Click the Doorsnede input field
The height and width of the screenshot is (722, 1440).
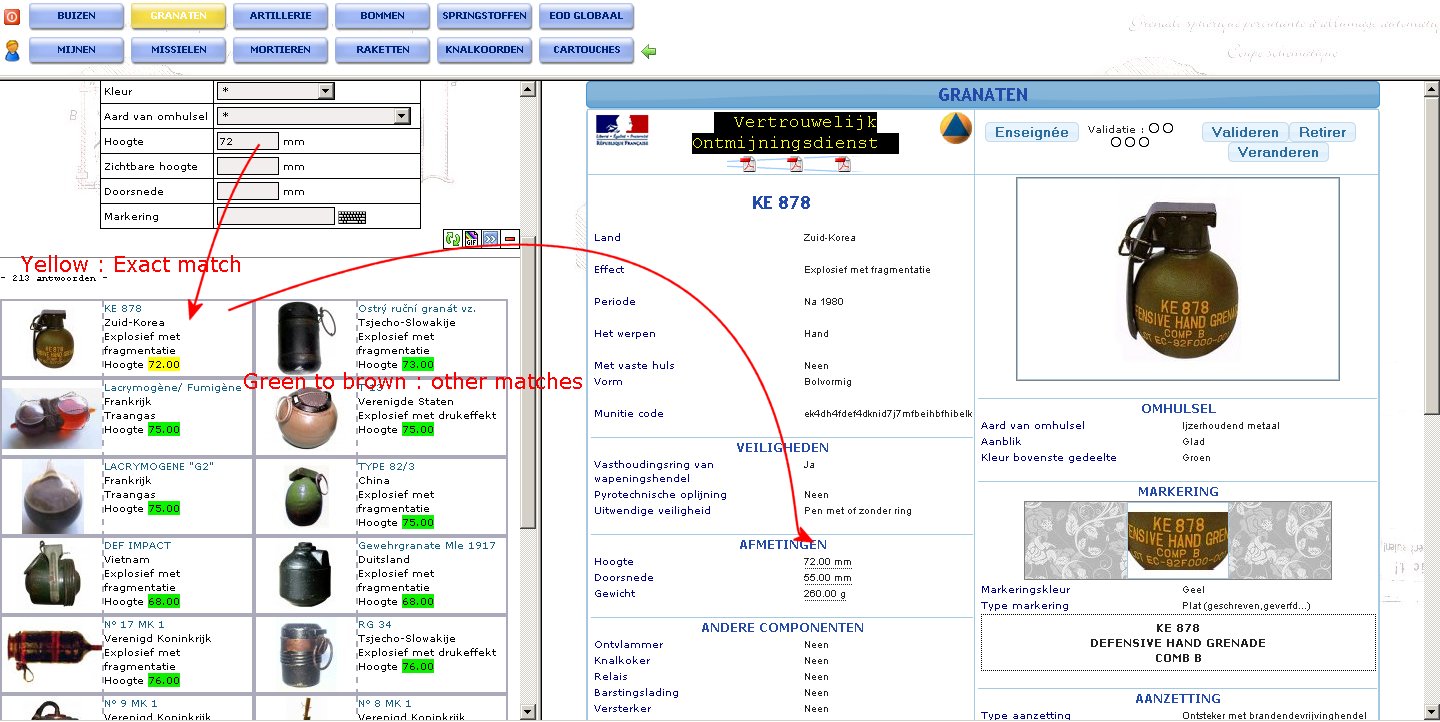pyautogui.click(x=247, y=191)
